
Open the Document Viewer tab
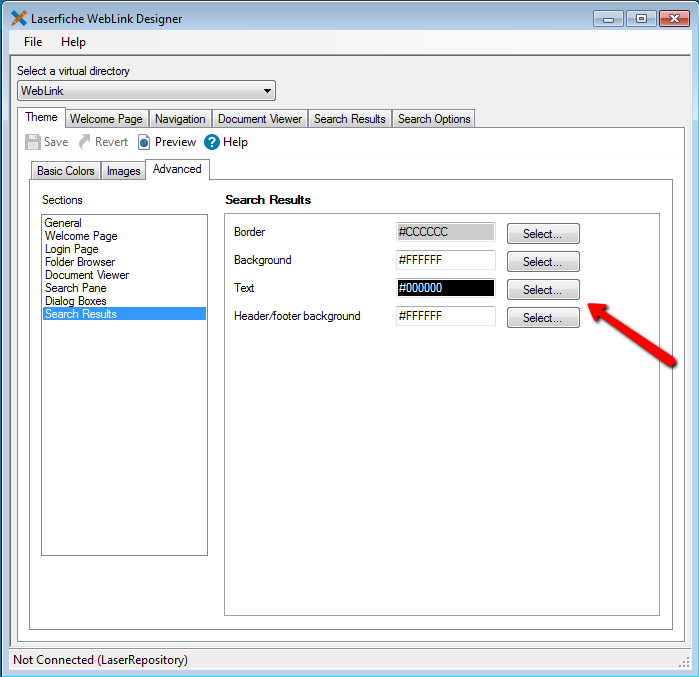click(260, 119)
